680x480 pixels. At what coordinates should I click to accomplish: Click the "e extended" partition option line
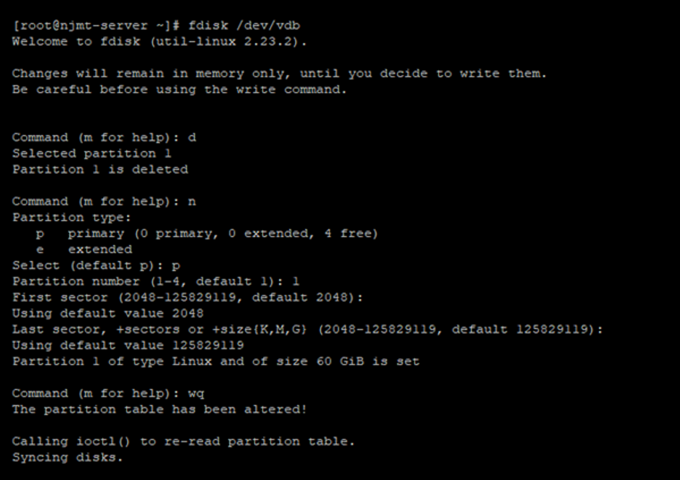pos(84,249)
